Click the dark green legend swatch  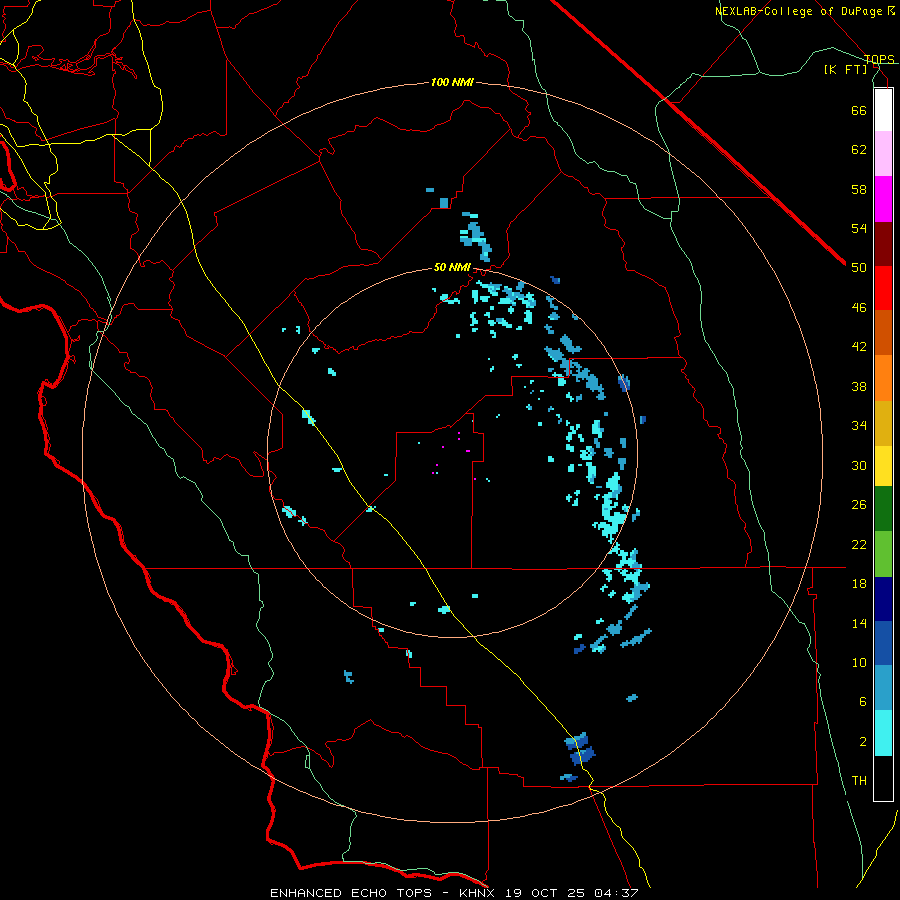pos(883,509)
